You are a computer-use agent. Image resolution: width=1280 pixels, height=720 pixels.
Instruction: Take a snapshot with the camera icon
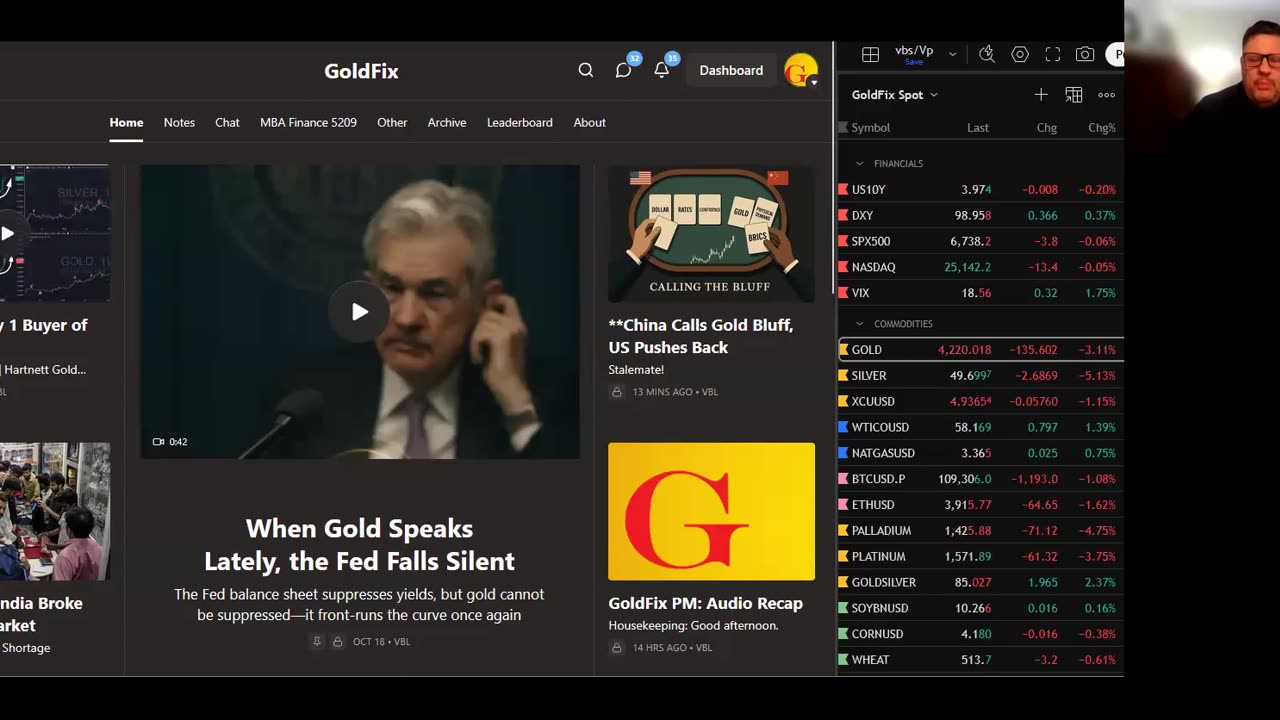point(1085,55)
